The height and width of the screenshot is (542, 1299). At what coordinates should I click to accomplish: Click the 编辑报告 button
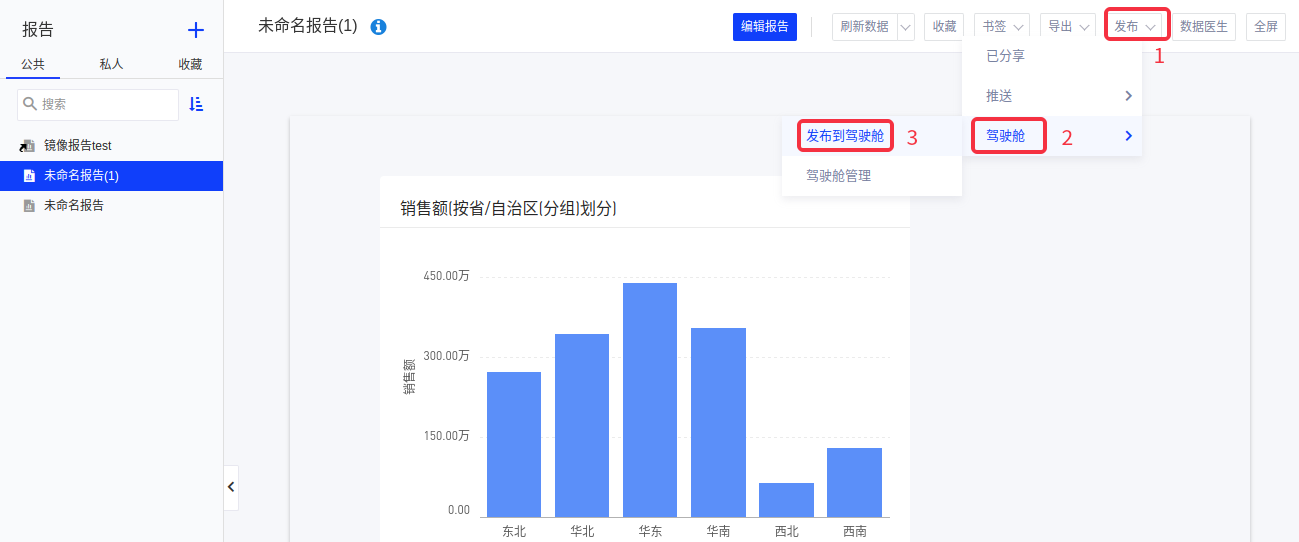coord(764,27)
